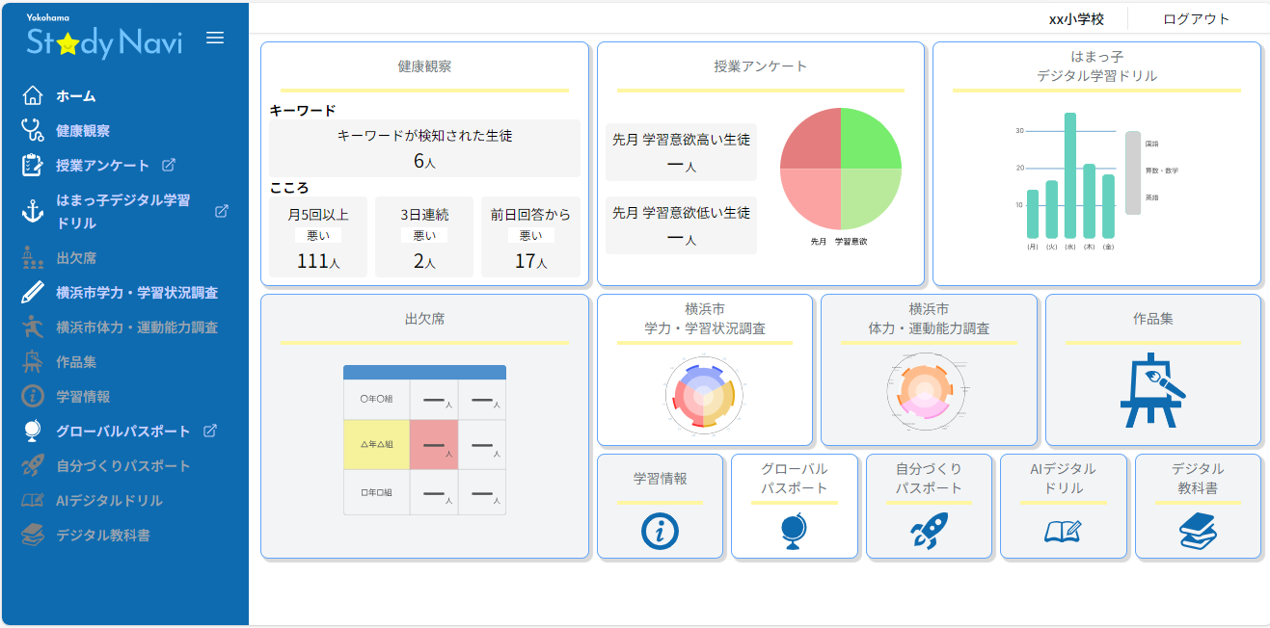Viewport: 1270px width, 628px height.
Task: Click the ログアウト link at top right
Action: [x=1196, y=19]
